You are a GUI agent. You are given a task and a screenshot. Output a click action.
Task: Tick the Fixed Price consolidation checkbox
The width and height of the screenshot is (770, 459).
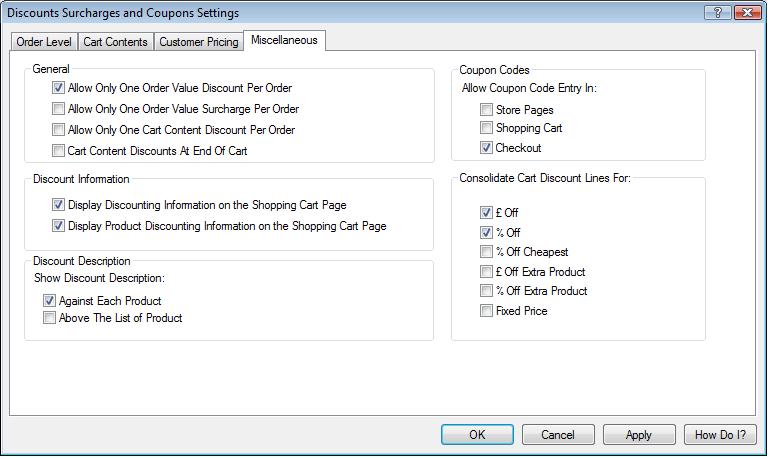pyautogui.click(x=487, y=311)
